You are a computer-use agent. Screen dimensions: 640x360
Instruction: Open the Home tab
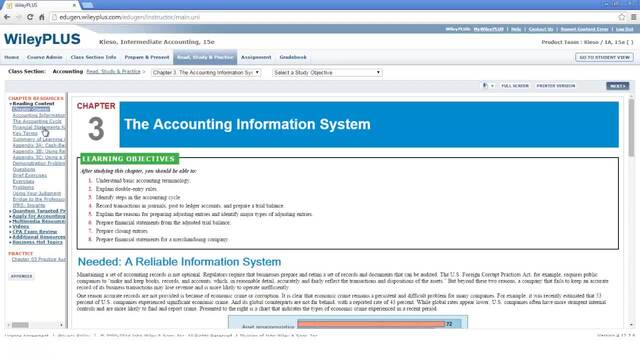[11, 57]
